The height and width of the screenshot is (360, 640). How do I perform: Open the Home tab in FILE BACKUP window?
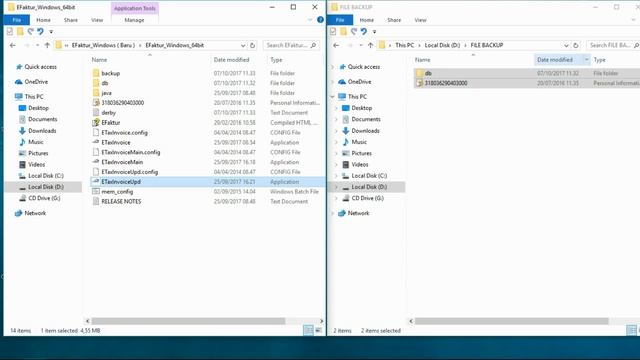pos(367,20)
